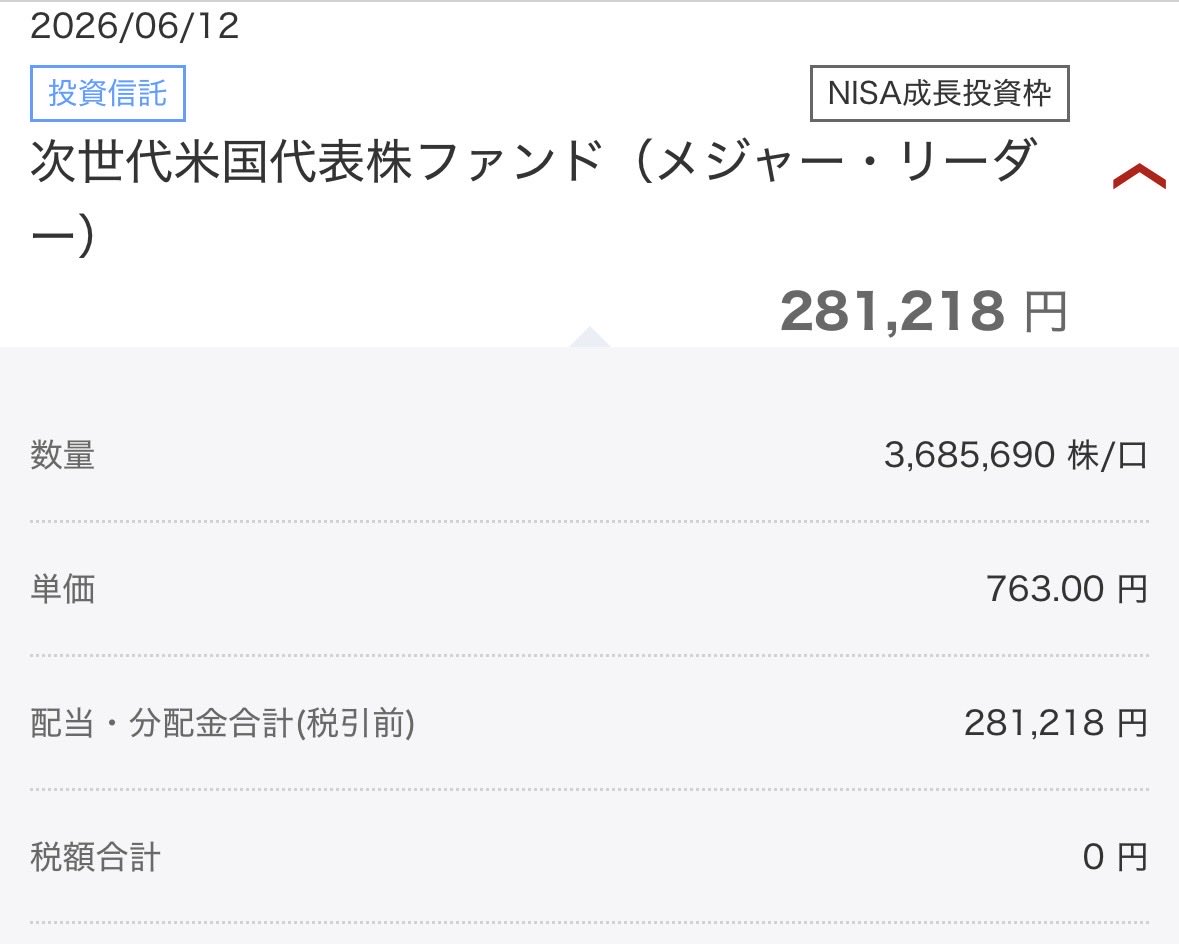Viewport: 1179px width, 944px height.
Task: Select the 配当・分配金合計(税引前) label
Action: (x=223, y=723)
